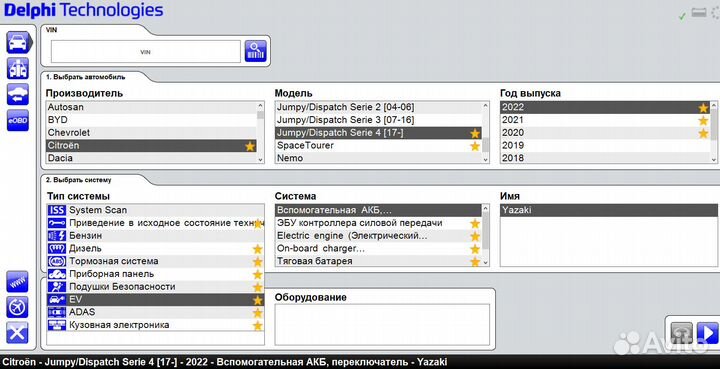
Task: Select EV system type
Action: pyautogui.click(x=156, y=300)
